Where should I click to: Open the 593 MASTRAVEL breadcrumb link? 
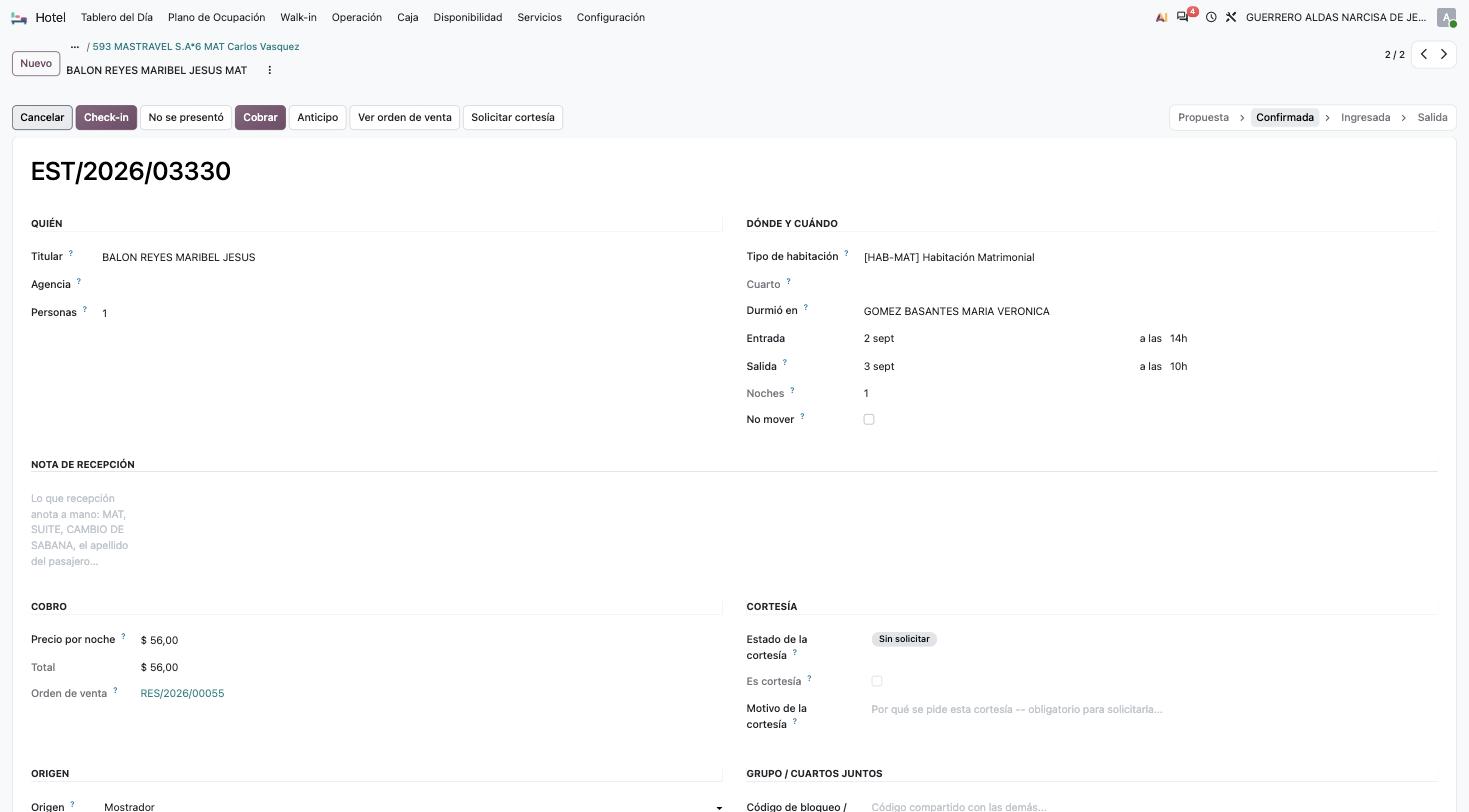coord(196,47)
